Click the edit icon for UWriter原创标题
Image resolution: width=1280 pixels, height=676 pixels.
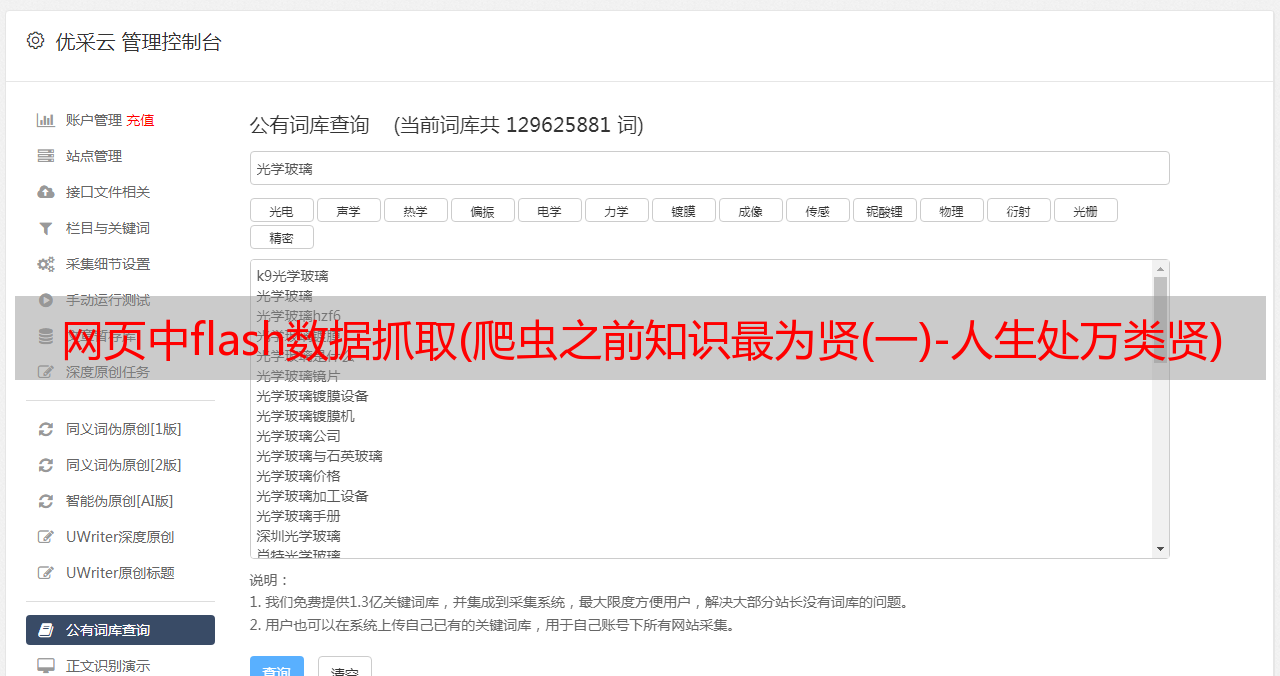click(46, 573)
